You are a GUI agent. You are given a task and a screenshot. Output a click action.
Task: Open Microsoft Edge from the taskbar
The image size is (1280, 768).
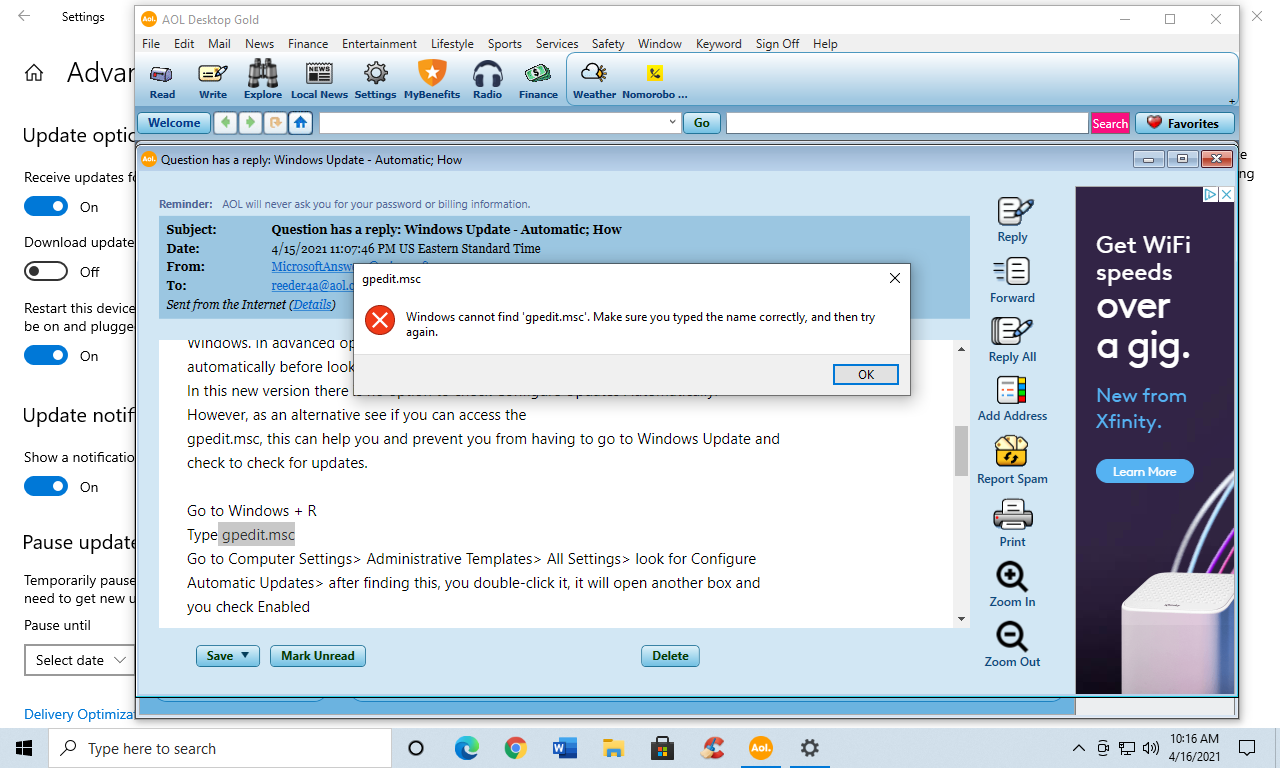466,748
